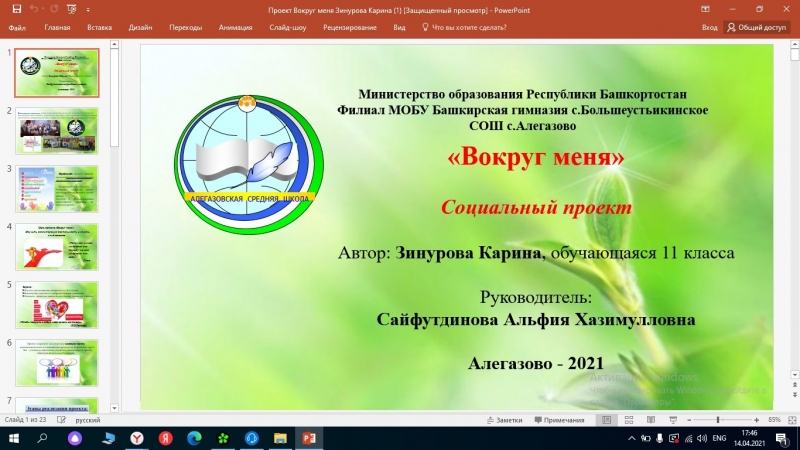This screenshot has width=800, height=450.
Task: Switch to the Рецензирование ribbon tab
Action: [349, 28]
